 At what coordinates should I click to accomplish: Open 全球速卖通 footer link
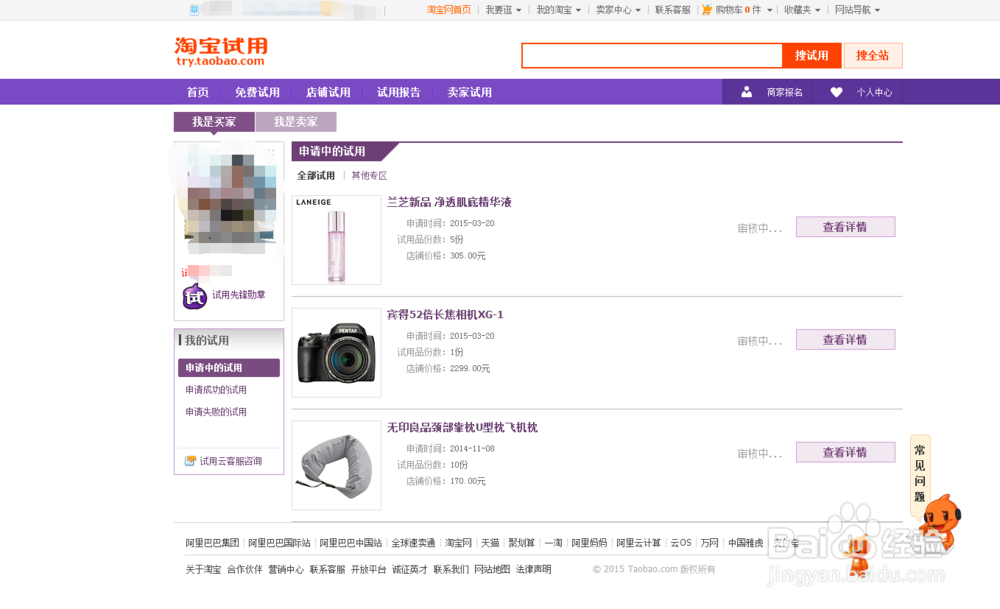click(413, 543)
